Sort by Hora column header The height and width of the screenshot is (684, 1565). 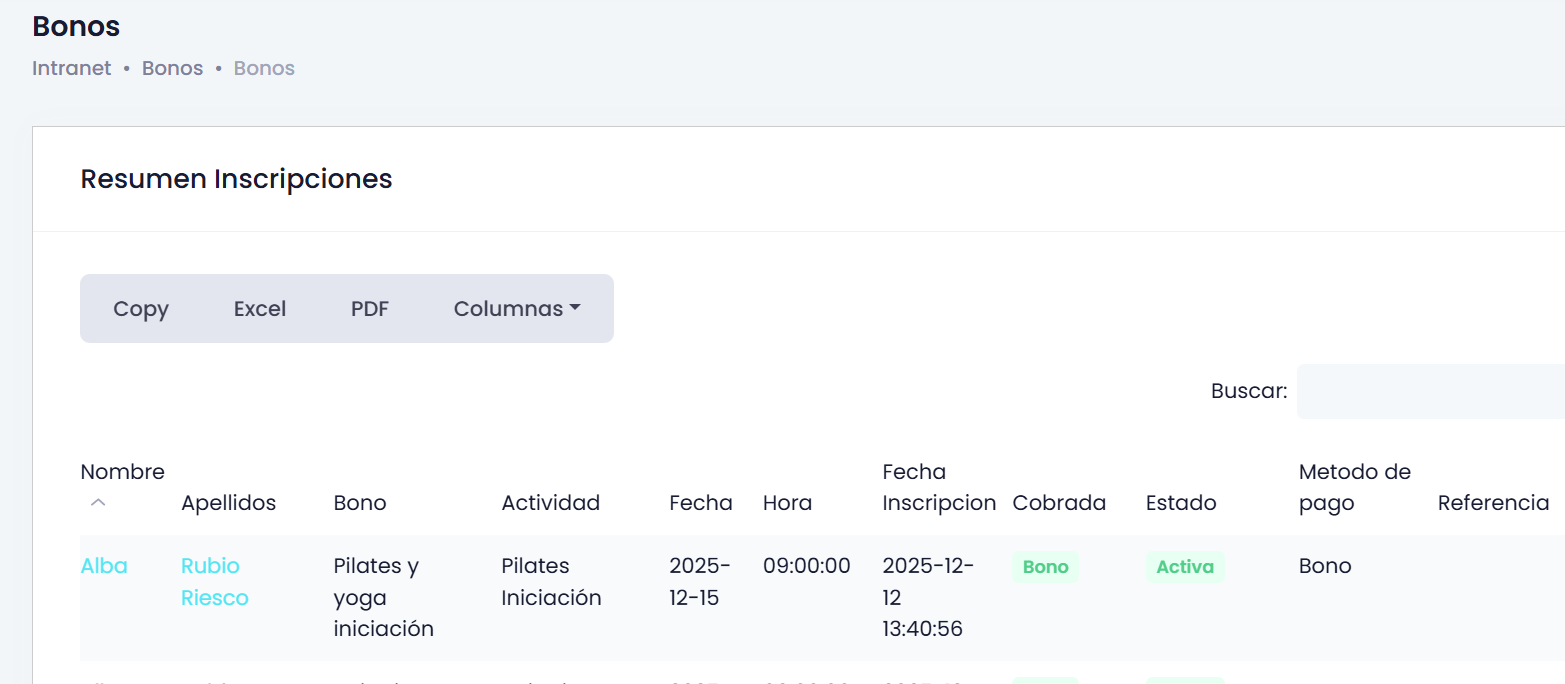(787, 503)
